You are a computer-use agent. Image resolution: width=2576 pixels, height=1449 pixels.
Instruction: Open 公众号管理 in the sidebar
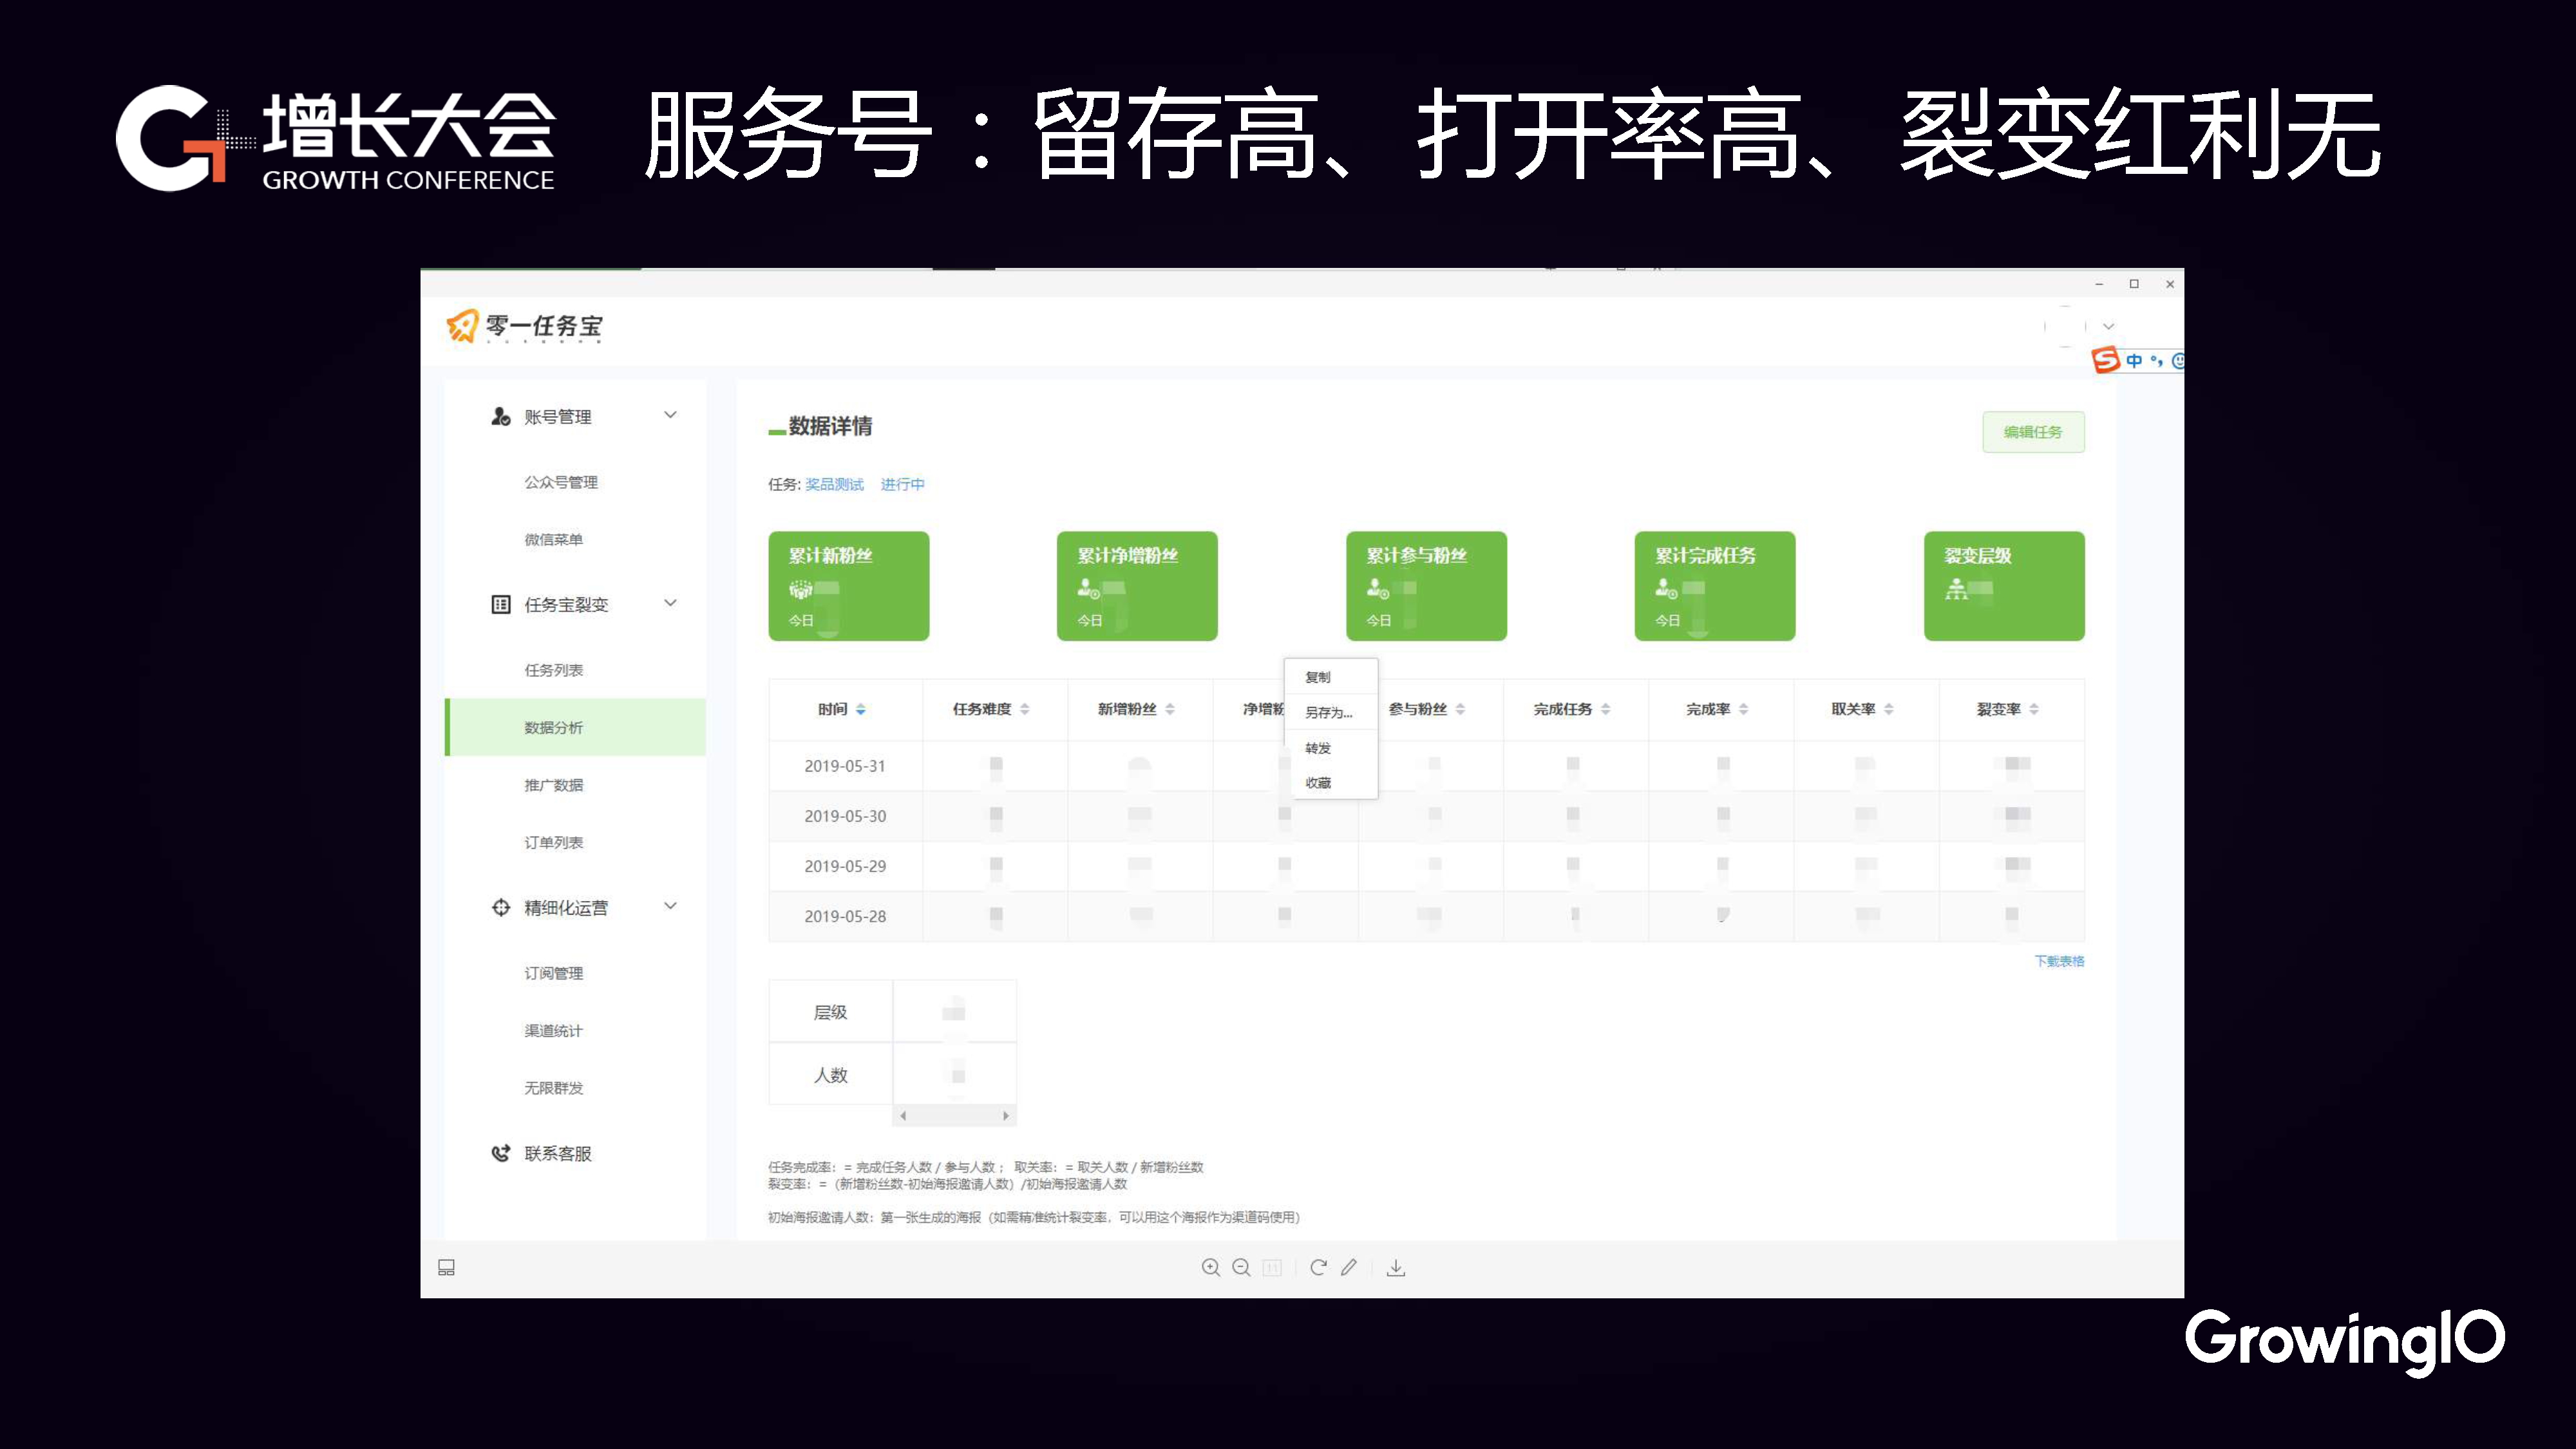click(561, 482)
